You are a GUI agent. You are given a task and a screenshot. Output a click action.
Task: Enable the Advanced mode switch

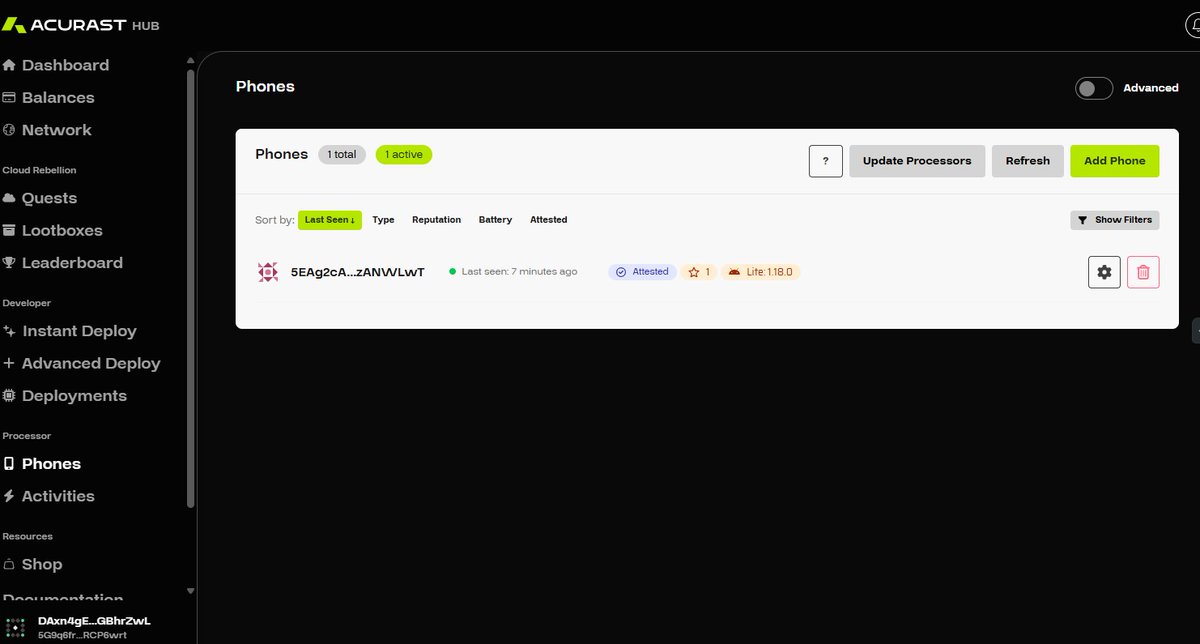(1093, 88)
